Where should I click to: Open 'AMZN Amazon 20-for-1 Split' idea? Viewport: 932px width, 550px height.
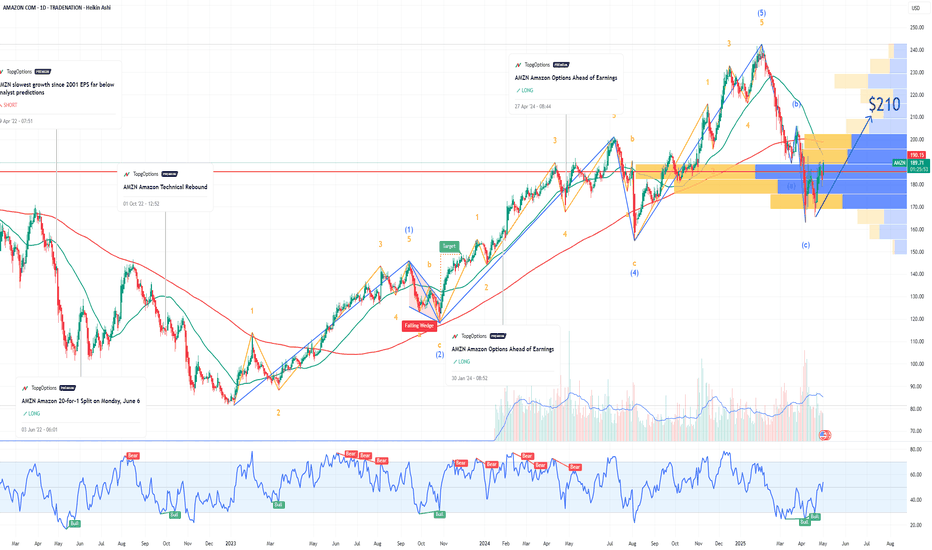81,401
